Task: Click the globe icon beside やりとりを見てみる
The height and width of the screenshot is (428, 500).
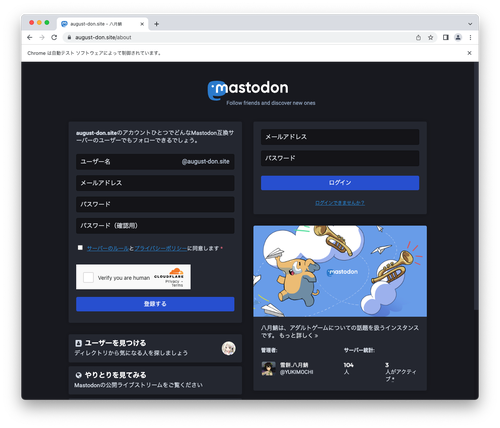Action: (x=79, y=375)
